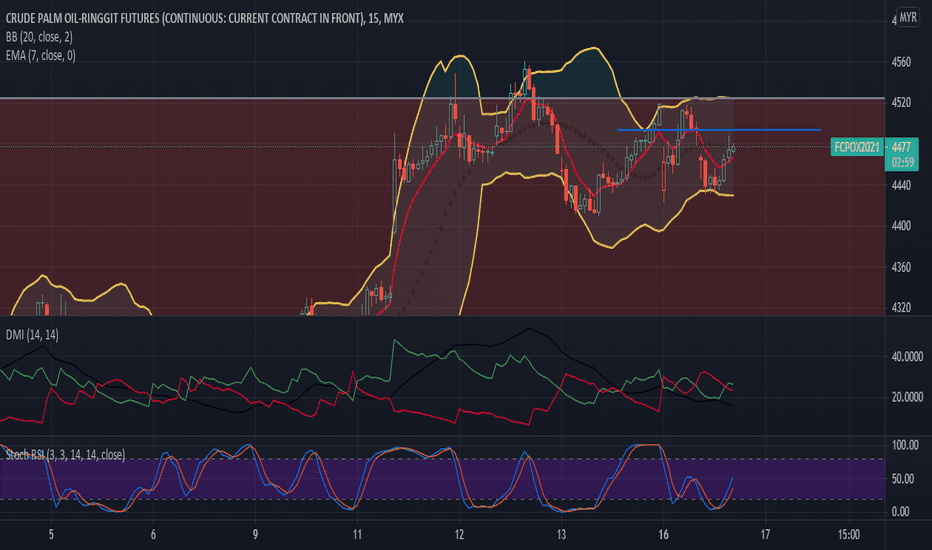Select the gray horizontal line near 4520
The width and height of the screenshot is (932, 550).
(x=442, y=98)
